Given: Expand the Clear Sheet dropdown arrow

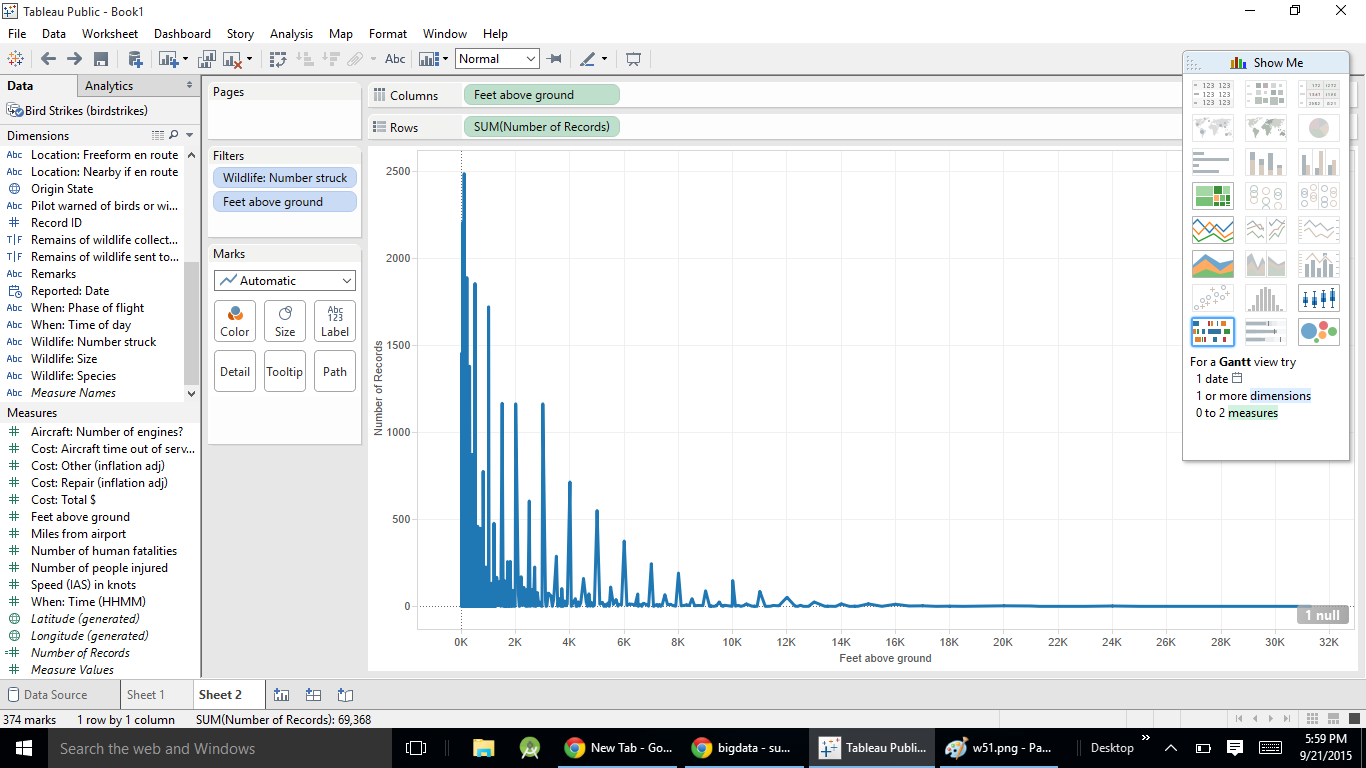Looking at the screenshot, I should (x=249, y=59).
